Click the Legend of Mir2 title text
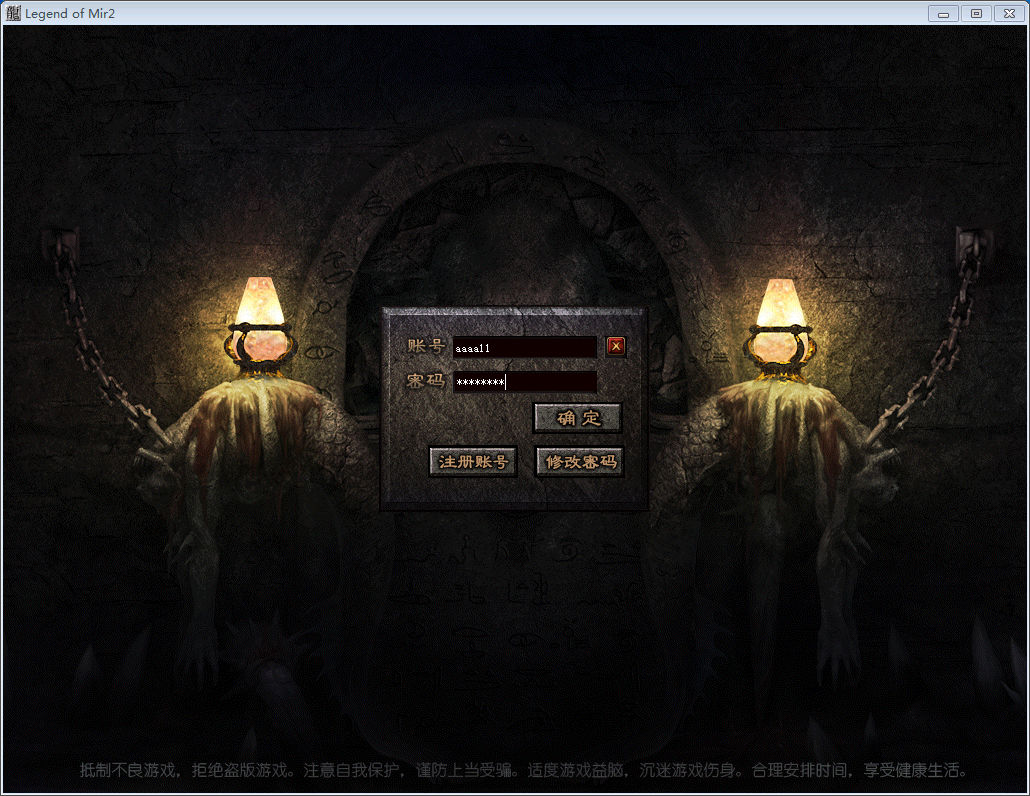Viewport: 1030px width, 796px height. [x=68, y=13]
